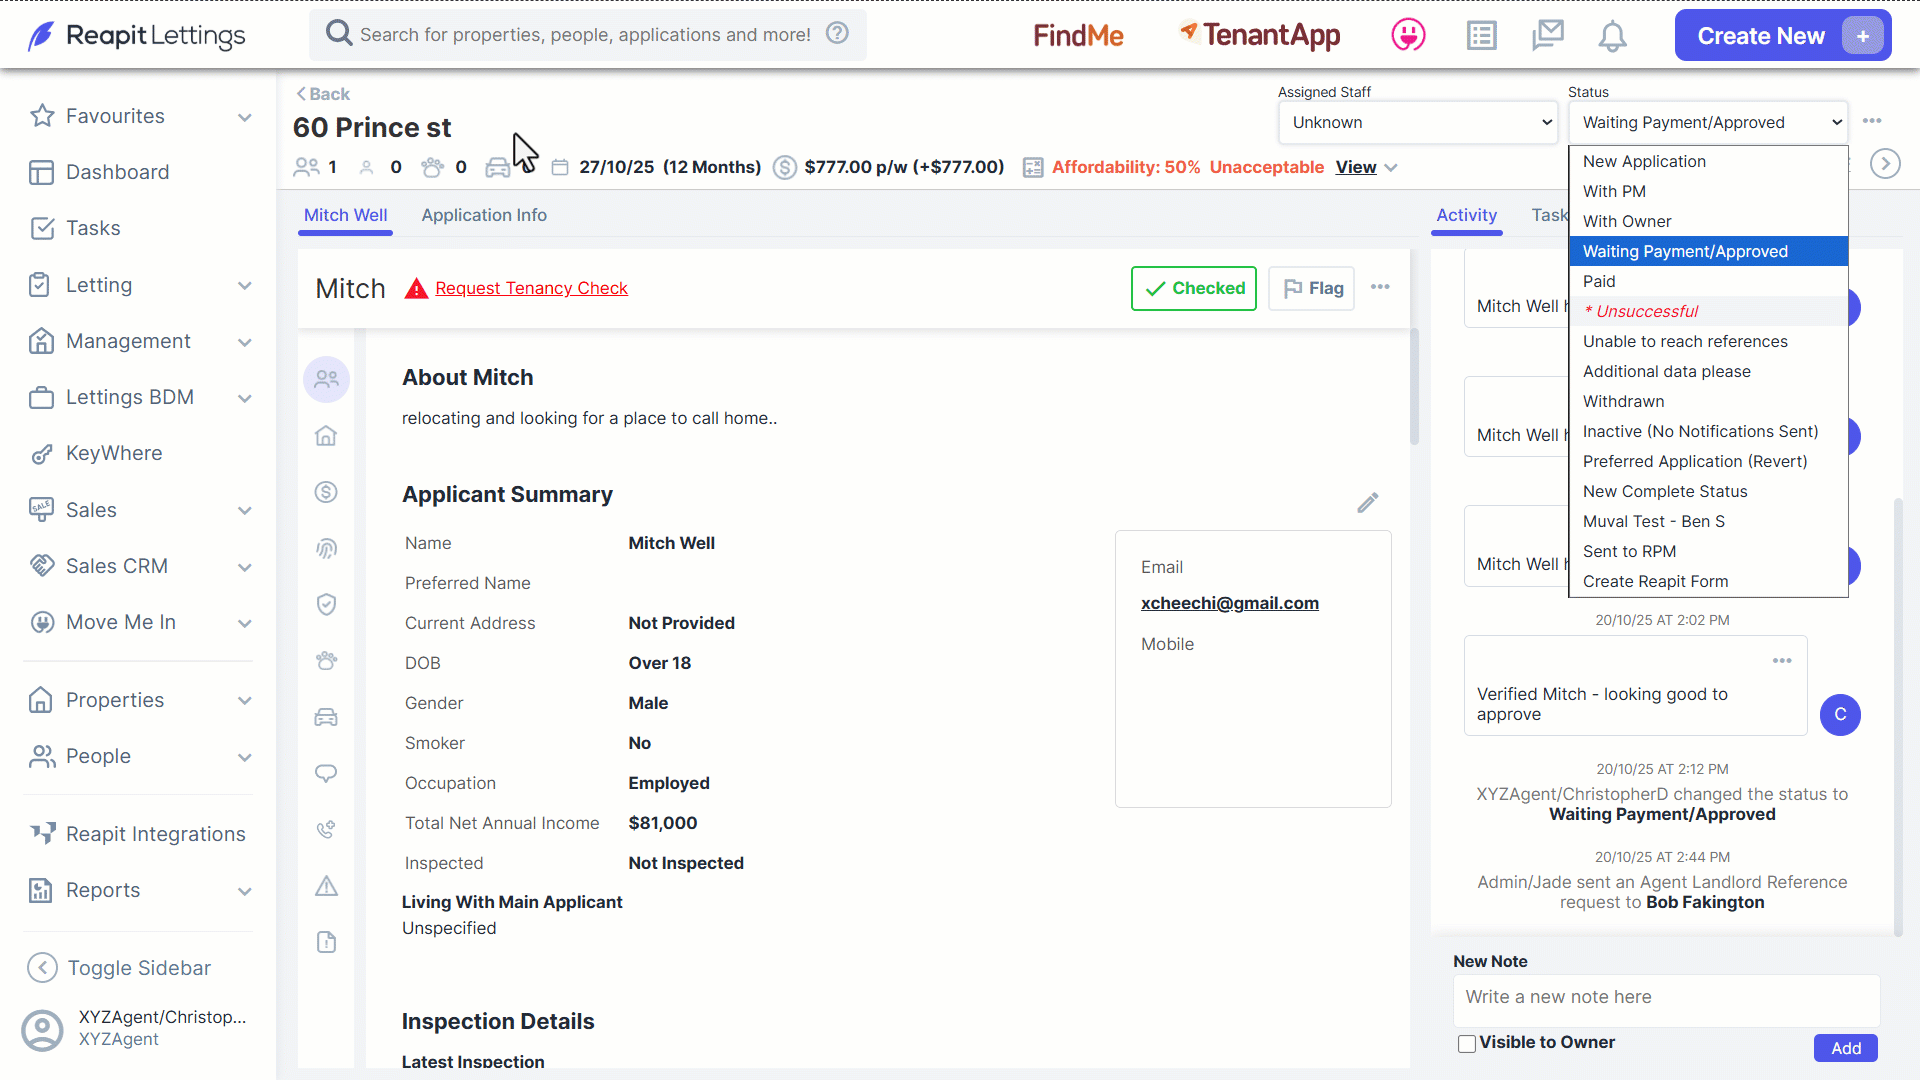Click the search help question mark icon
This screenshot has height=1080, width=1920.
(x=837, y=33)
